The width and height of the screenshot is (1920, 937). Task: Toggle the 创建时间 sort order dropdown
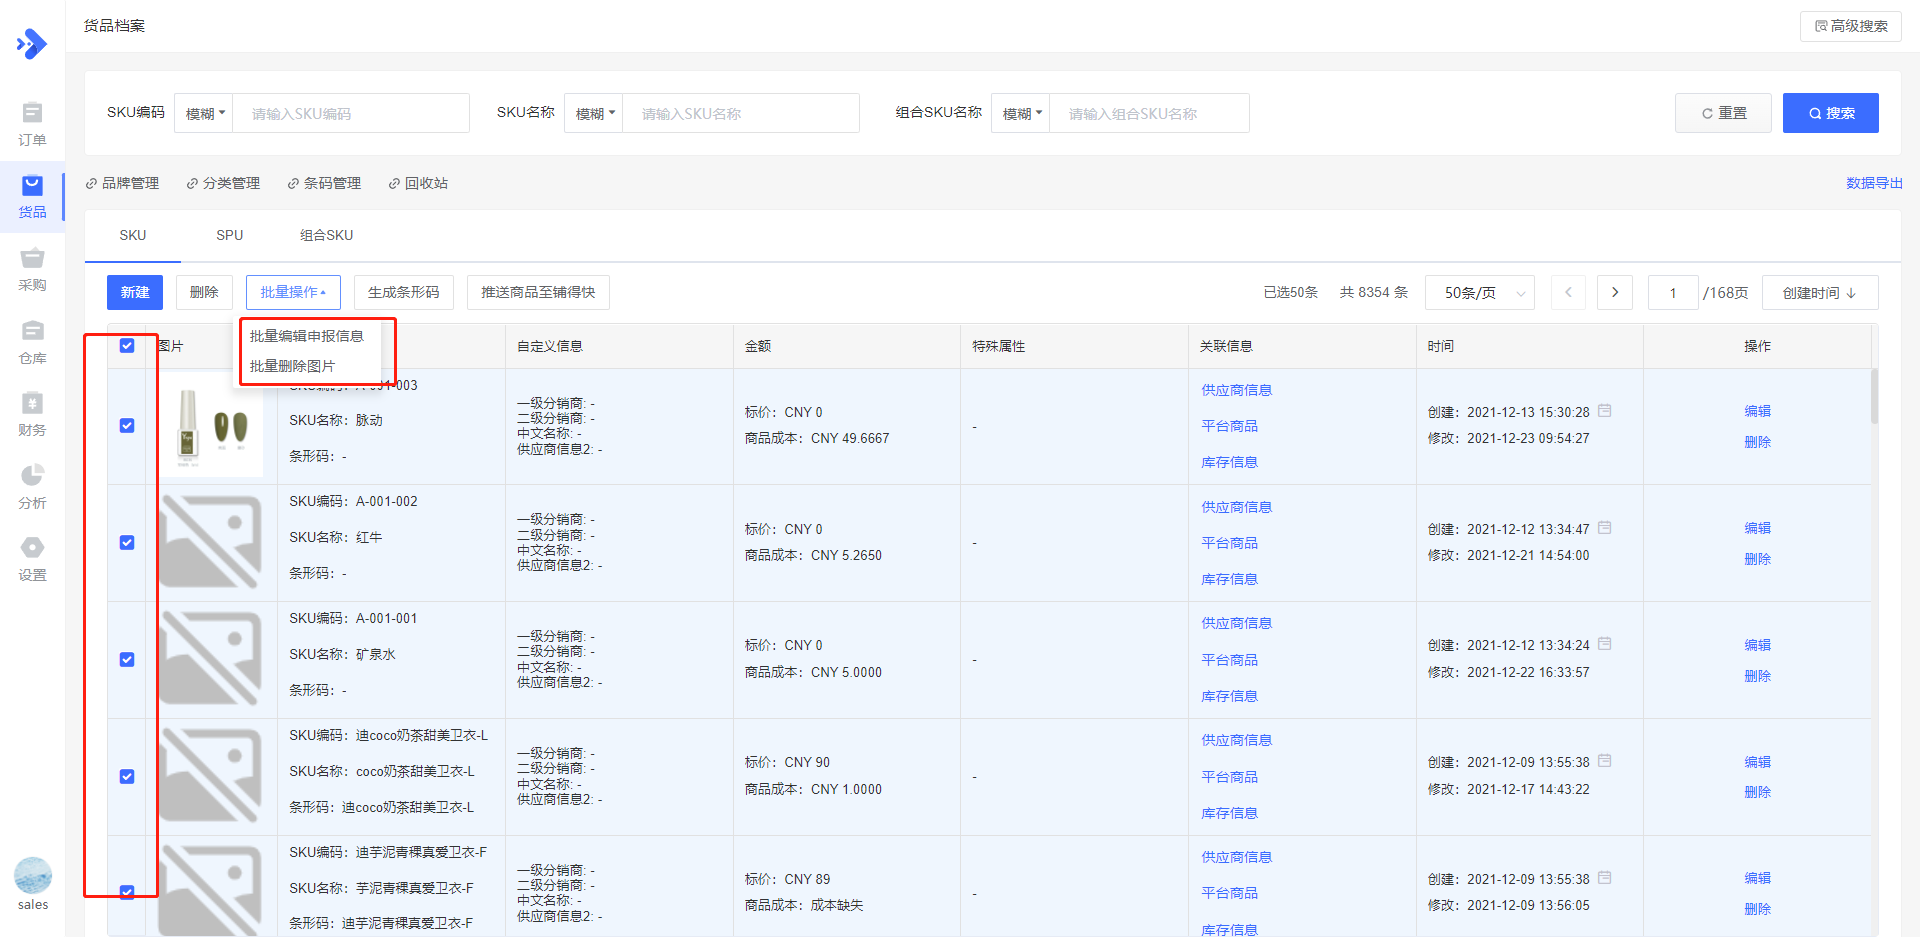pos(1820,293)
